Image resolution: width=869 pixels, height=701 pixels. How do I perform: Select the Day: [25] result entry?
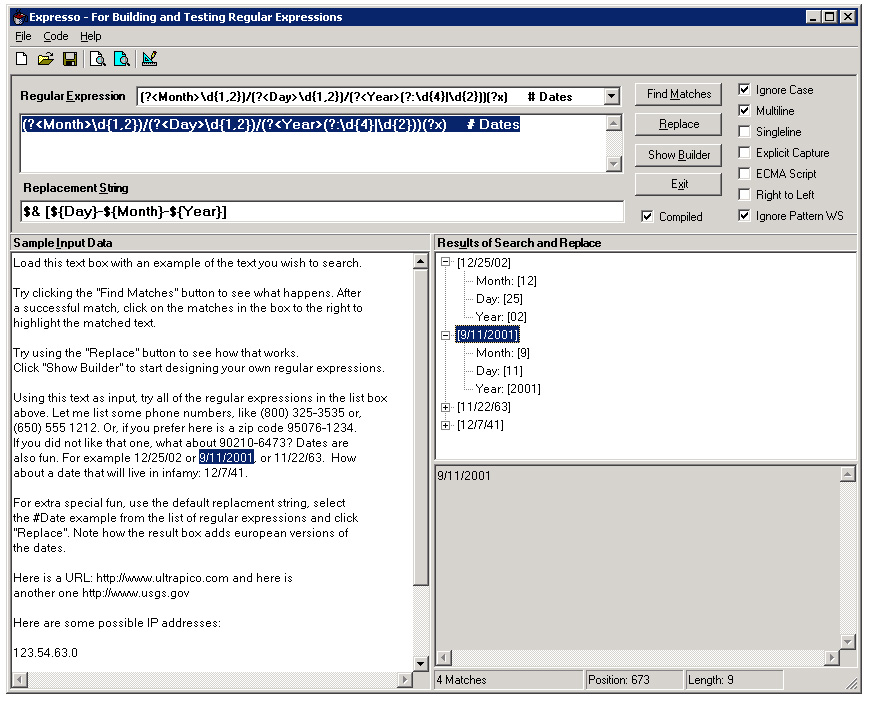click(x=499, y=299)
